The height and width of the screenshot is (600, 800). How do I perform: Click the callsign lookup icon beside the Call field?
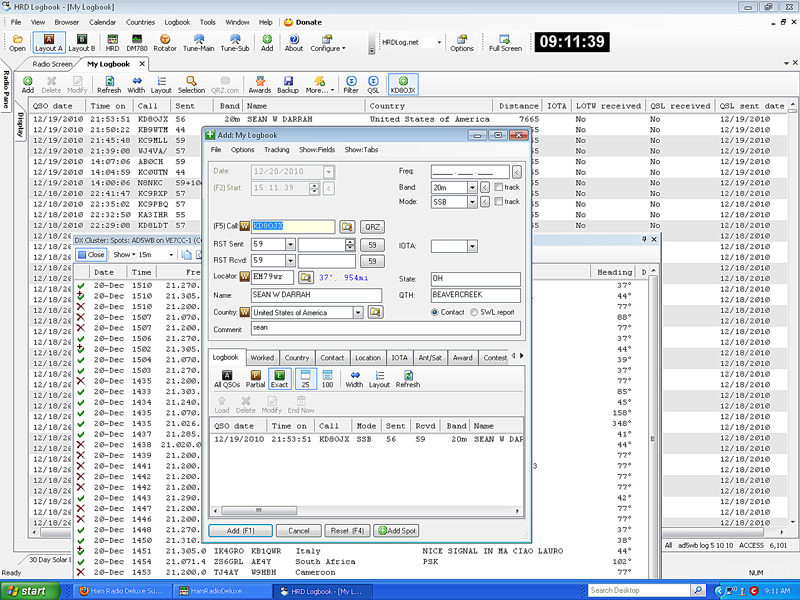347,227
